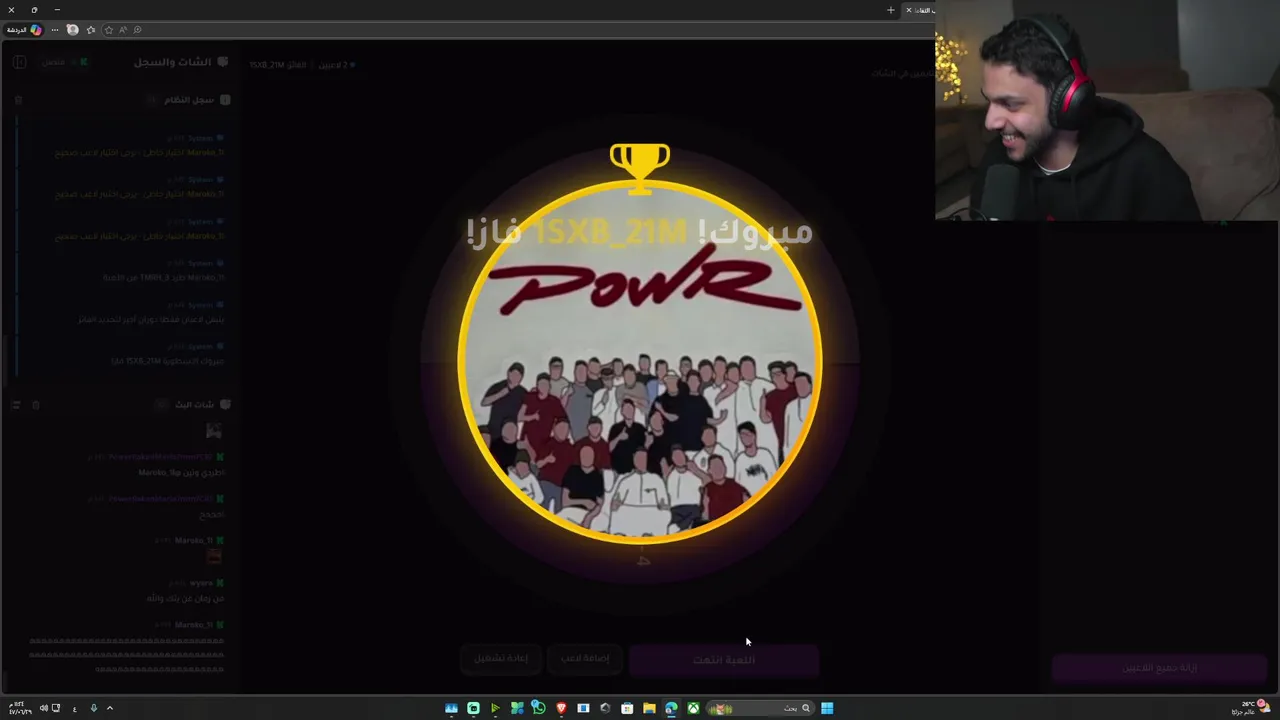1280x720 pixels.
Task: Click the add player button
Action: point(585,658)
